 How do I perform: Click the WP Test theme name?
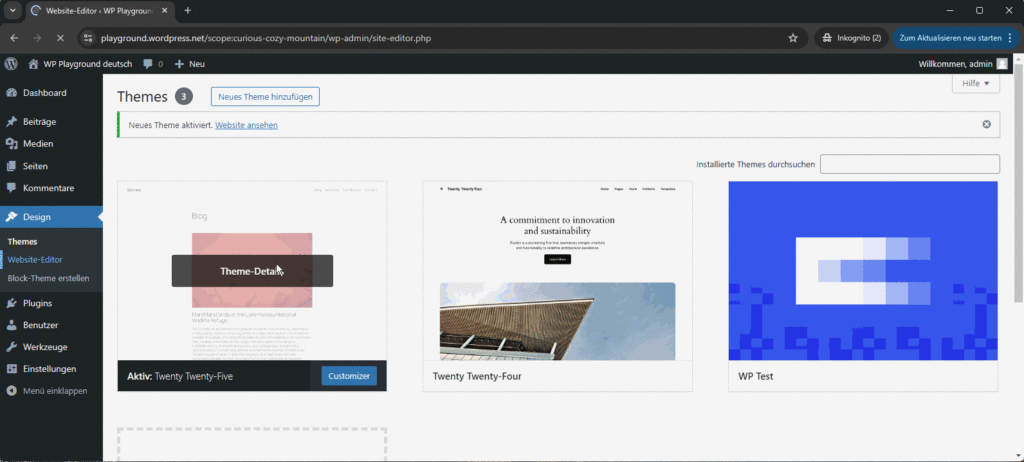(x=756, y=376)
